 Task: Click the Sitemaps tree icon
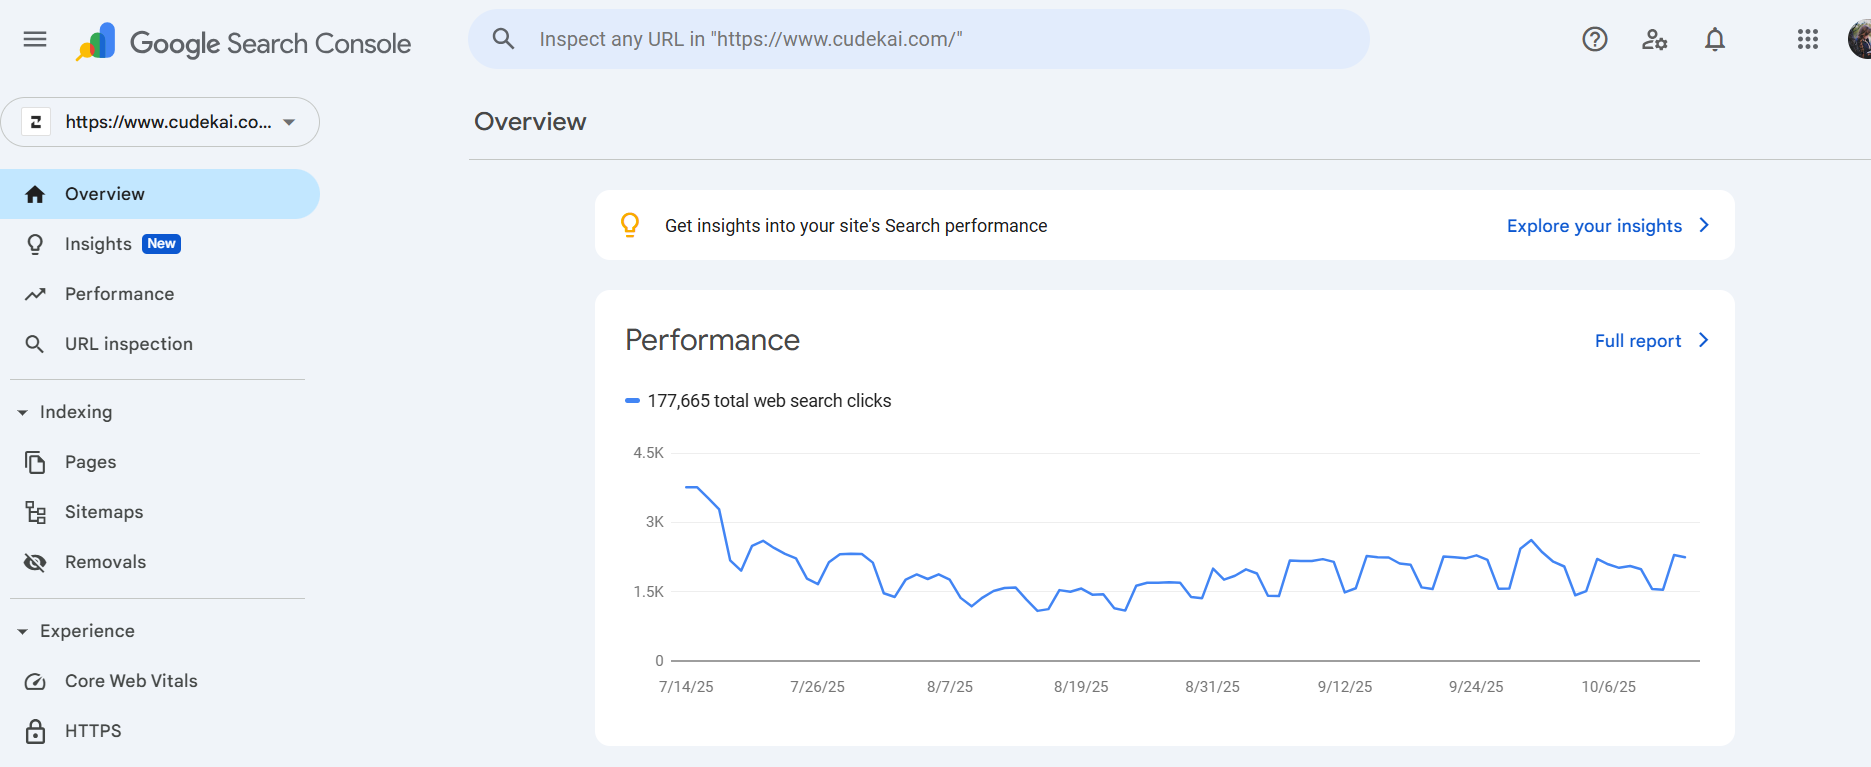click(36, 512)
